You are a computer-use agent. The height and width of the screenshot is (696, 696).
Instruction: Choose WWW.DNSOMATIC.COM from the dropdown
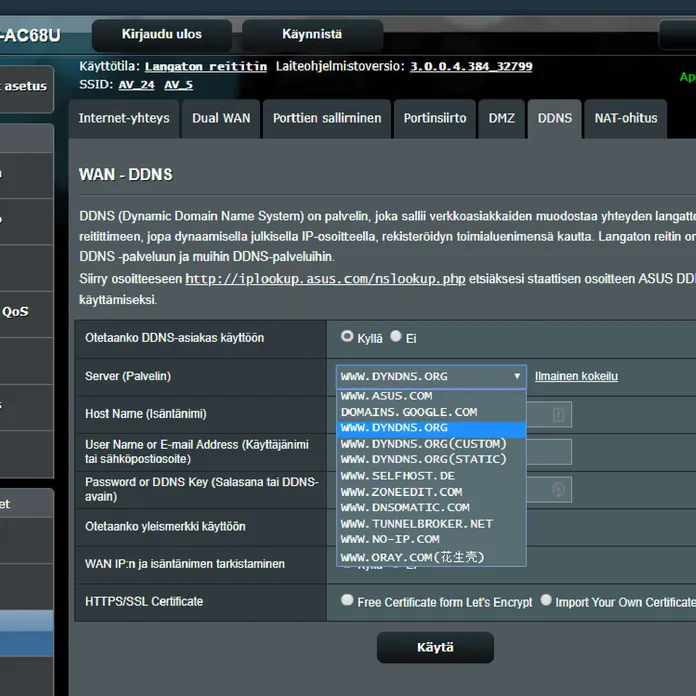pyautogui.click(x=405, y=507)
